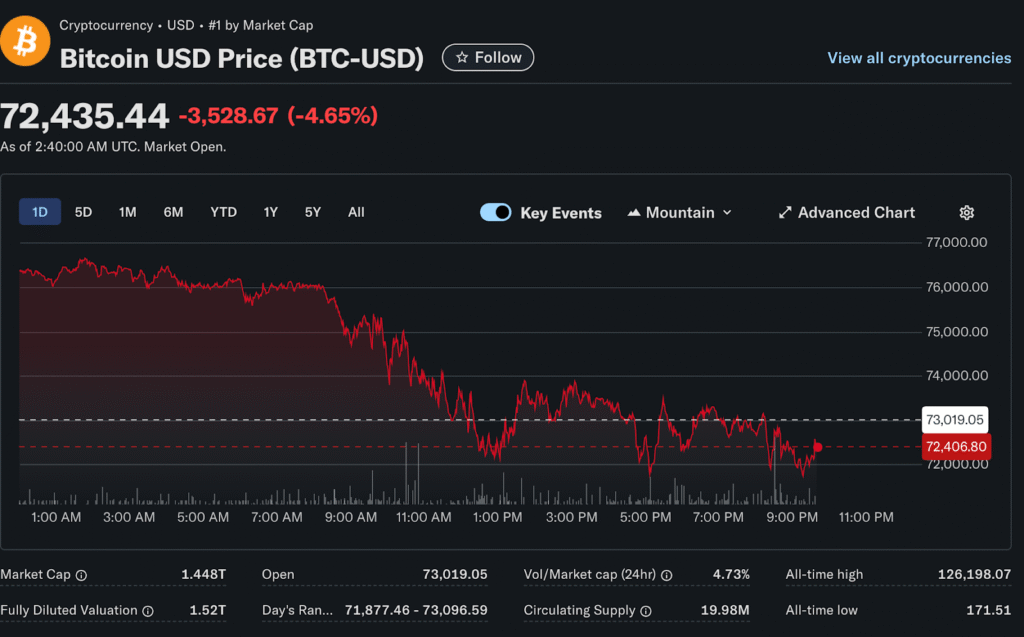Click Vol/Market cap (24hr) info icon

[x=666, y=575]
